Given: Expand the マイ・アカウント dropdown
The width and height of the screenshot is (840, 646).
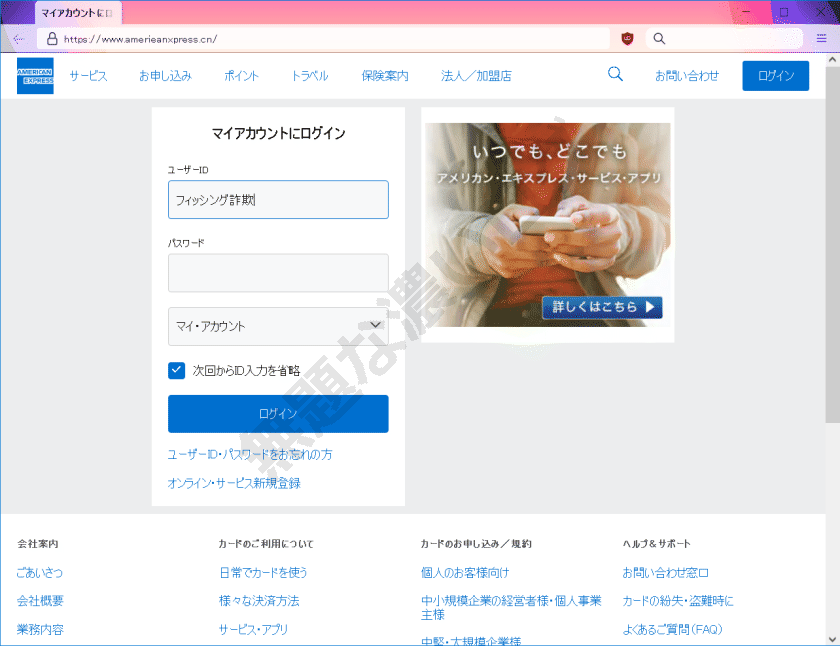Looking at the screenshot, I should coord(278,326).
